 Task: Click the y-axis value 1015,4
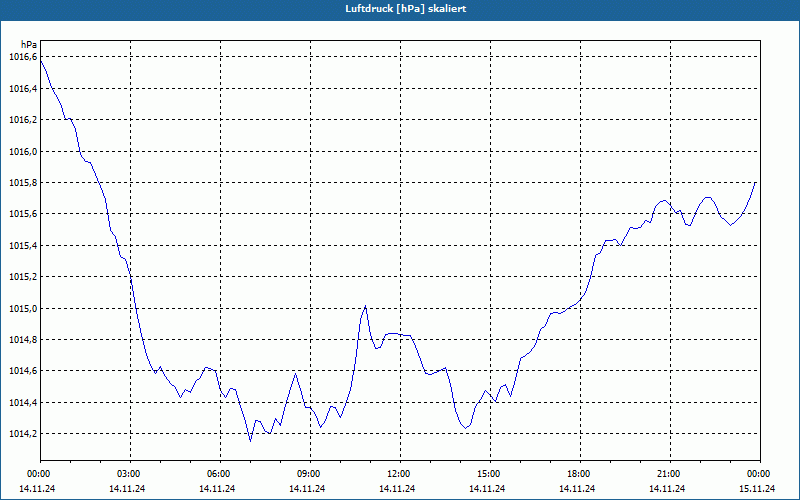coord(23,246)
